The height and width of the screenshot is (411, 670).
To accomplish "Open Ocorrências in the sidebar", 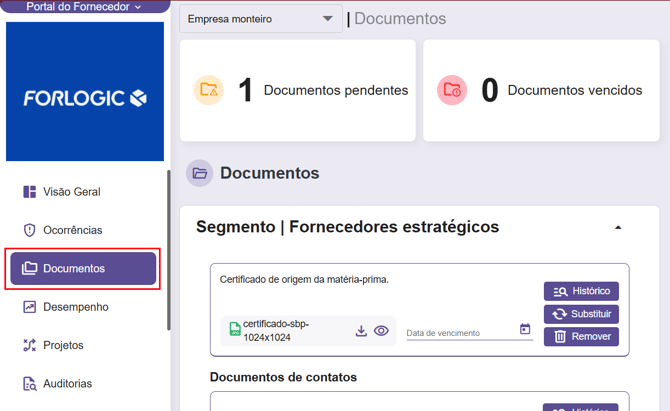I will click(x=72, y=230).
